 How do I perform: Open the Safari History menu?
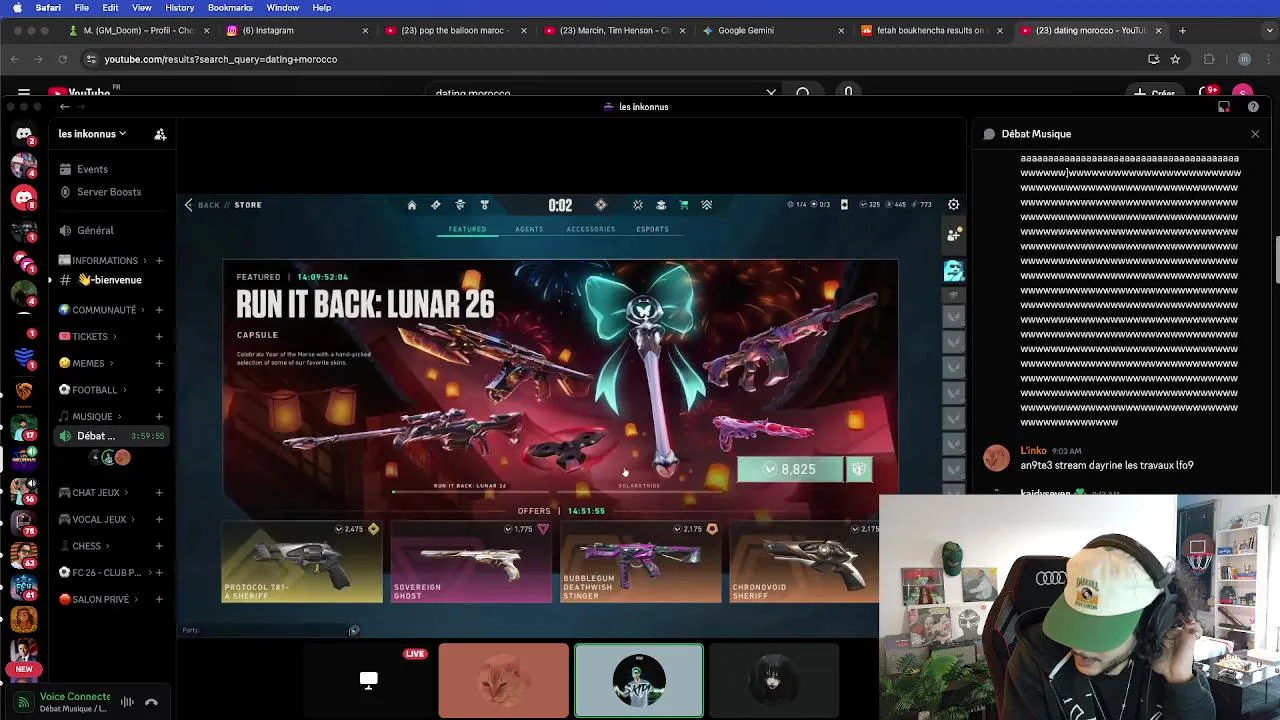click(x=180, y=8)
